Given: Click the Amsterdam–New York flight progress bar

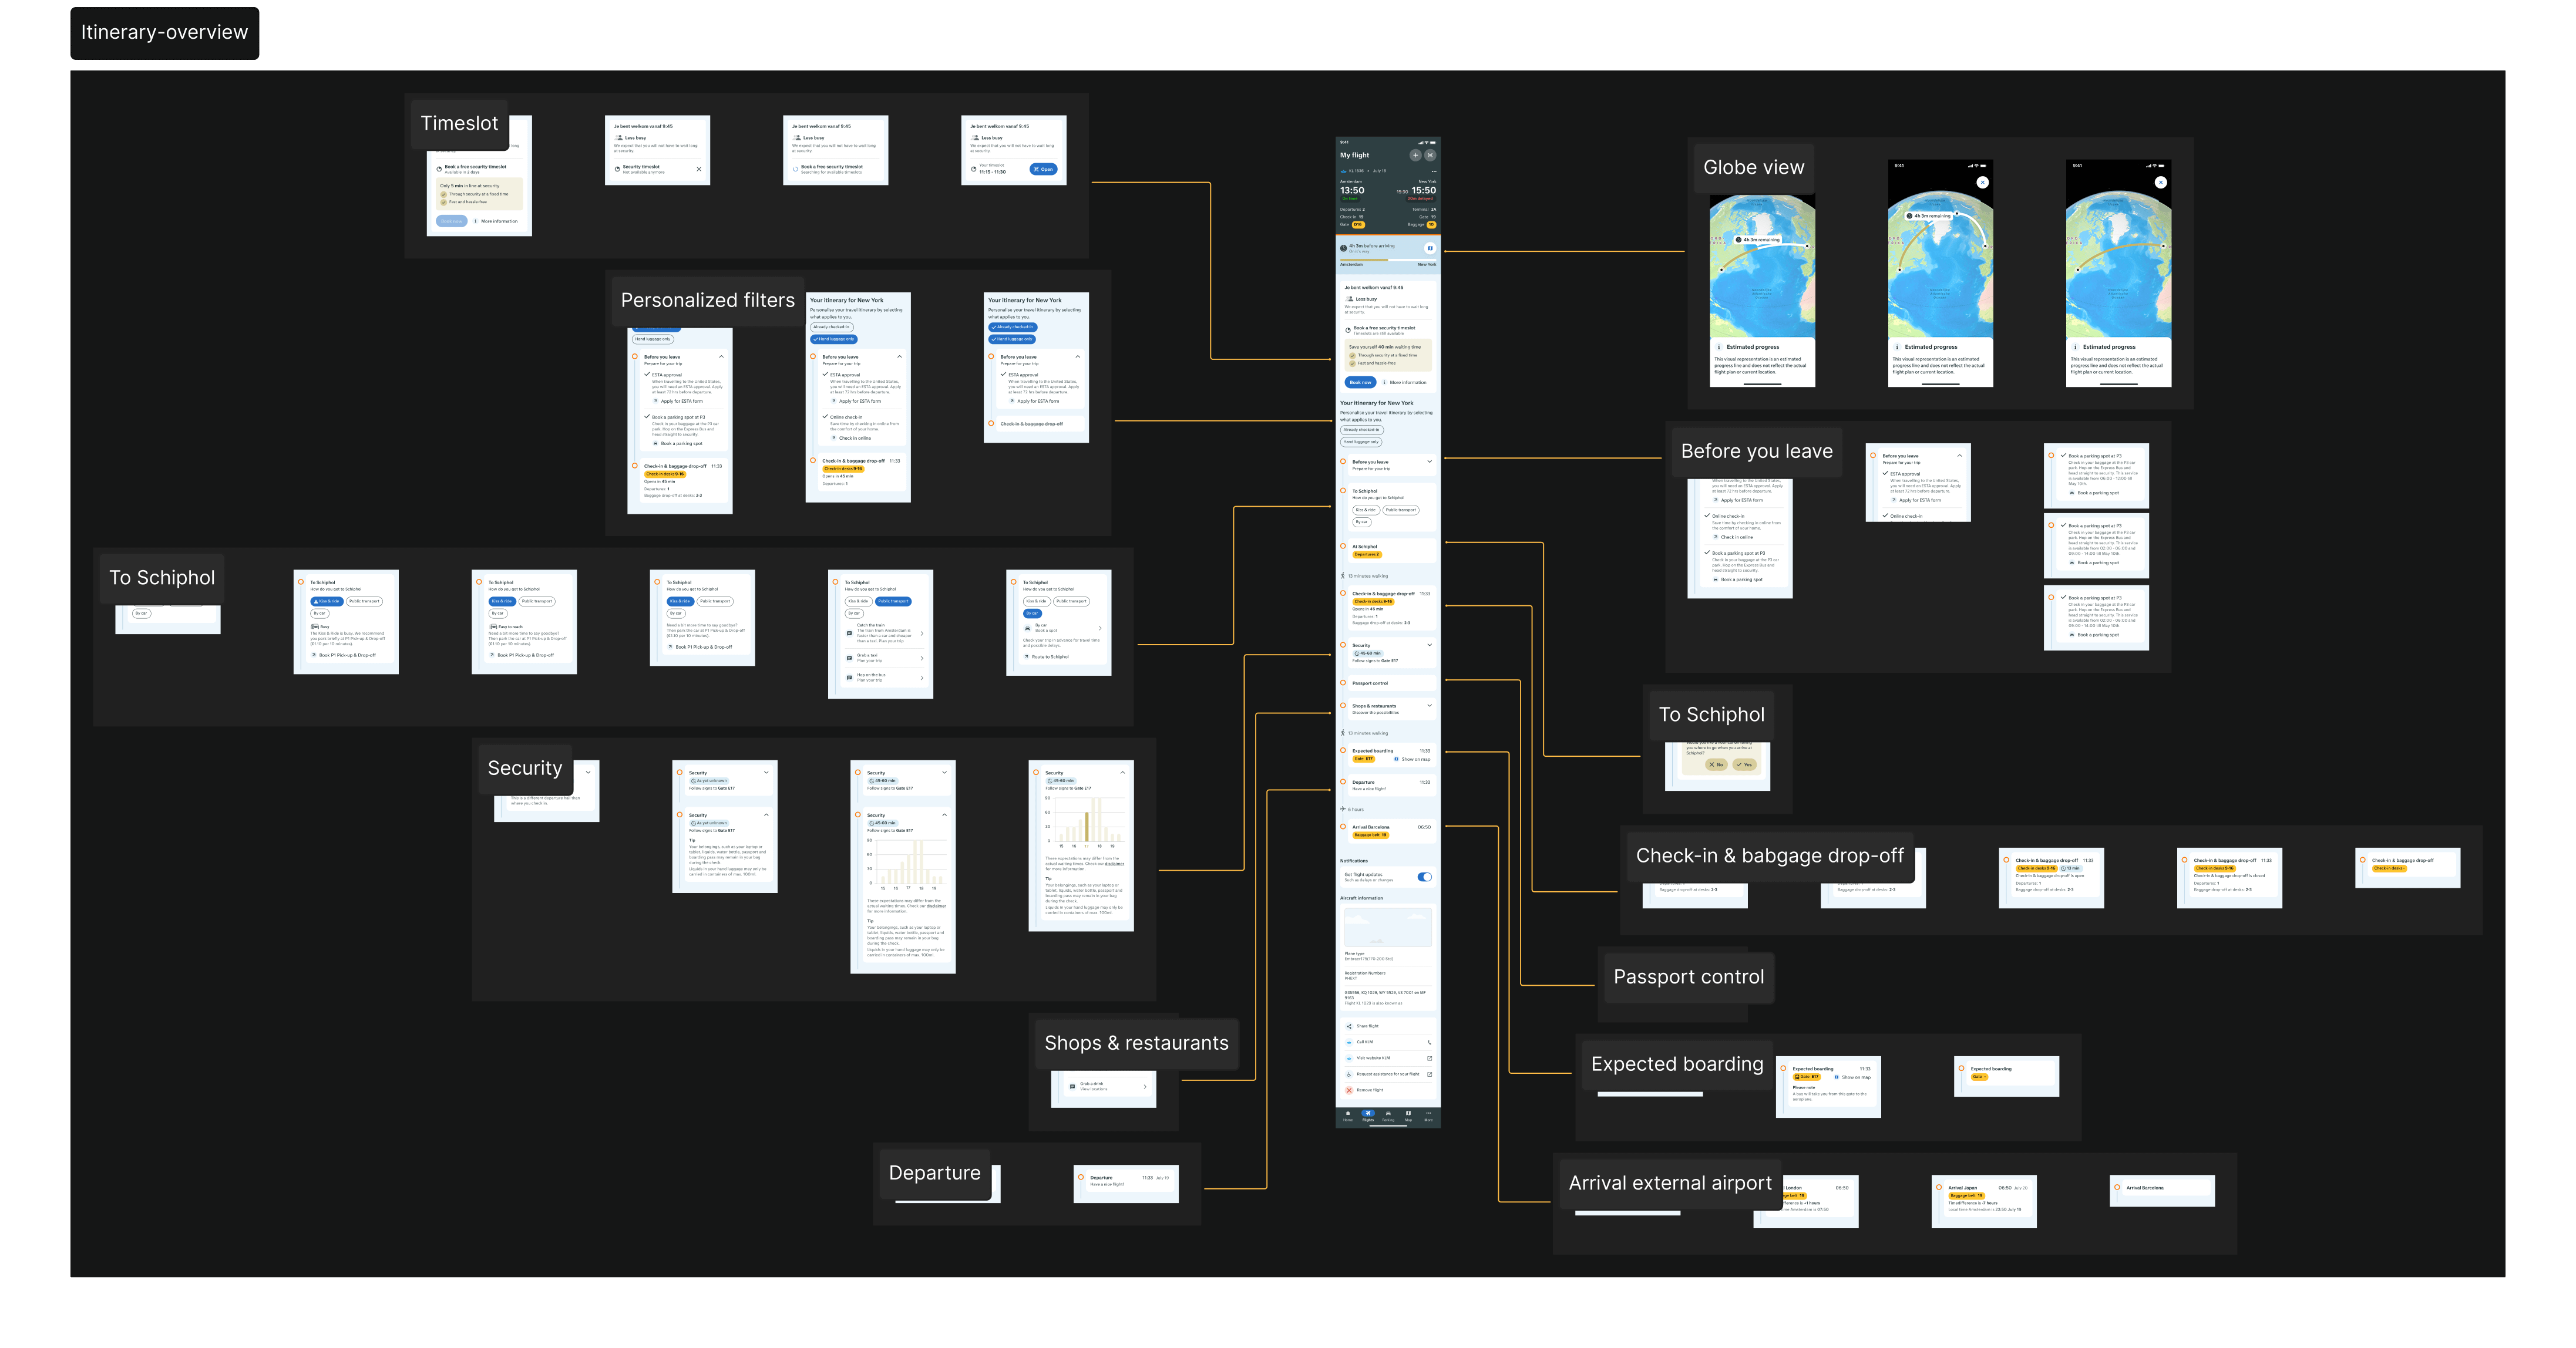Looking at the screenshot, I should [1388, 259].
